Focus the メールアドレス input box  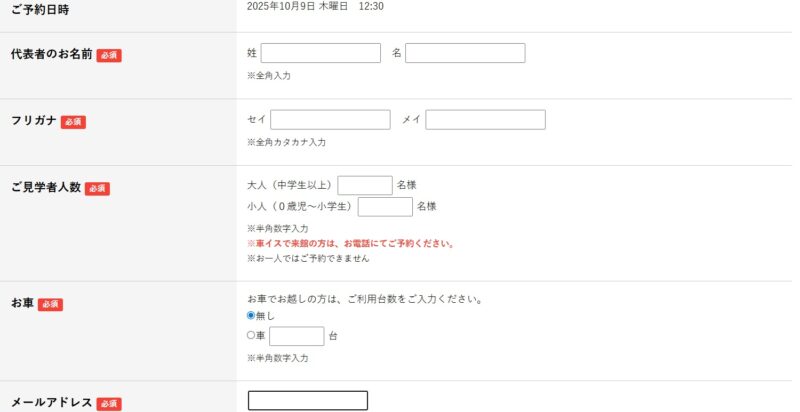(x=308, y=401)
